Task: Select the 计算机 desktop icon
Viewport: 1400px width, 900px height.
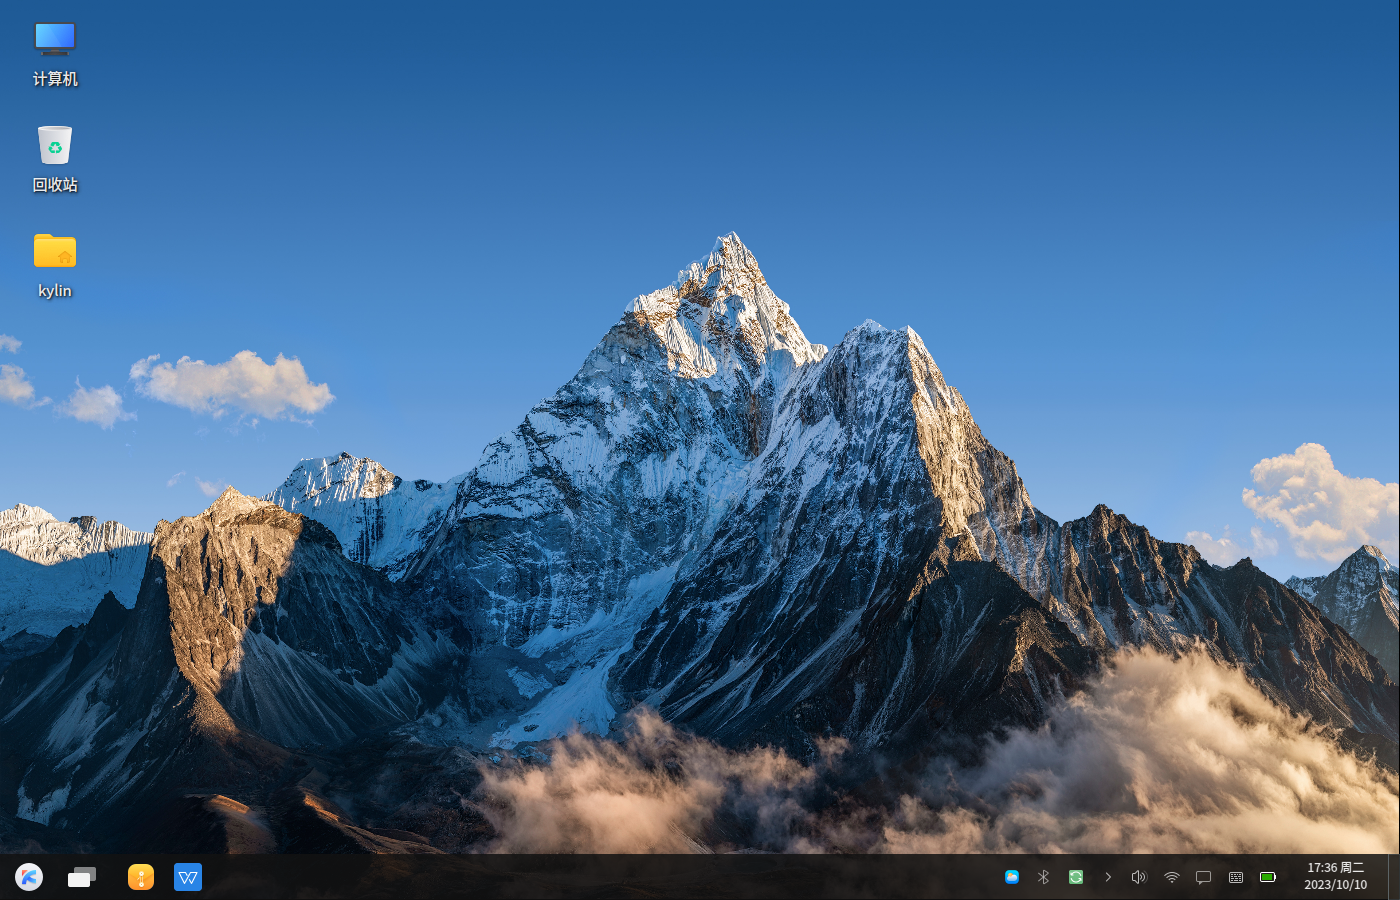Action: pos(55,40)
